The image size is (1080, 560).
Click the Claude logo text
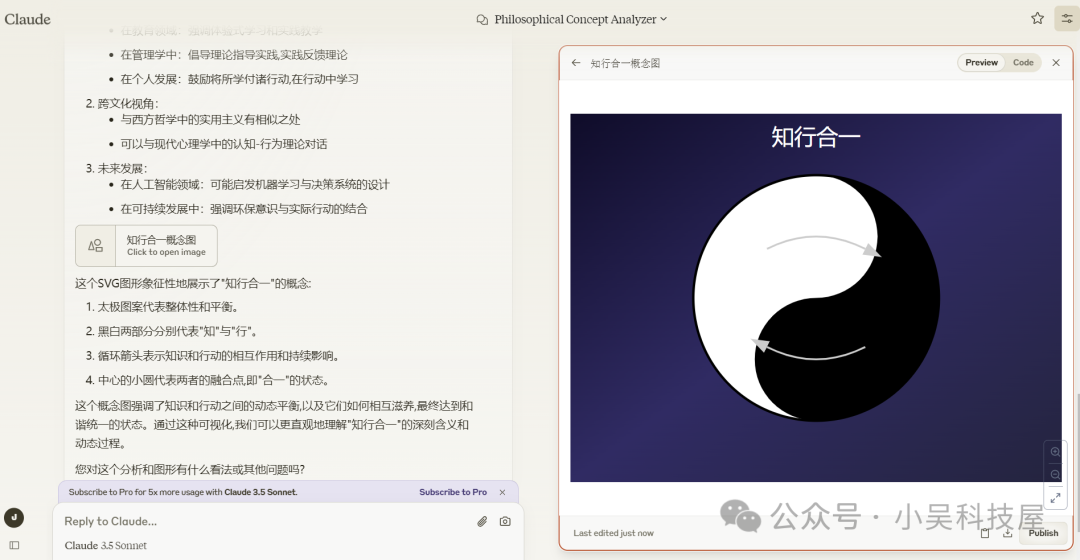[x=28, y=19]
